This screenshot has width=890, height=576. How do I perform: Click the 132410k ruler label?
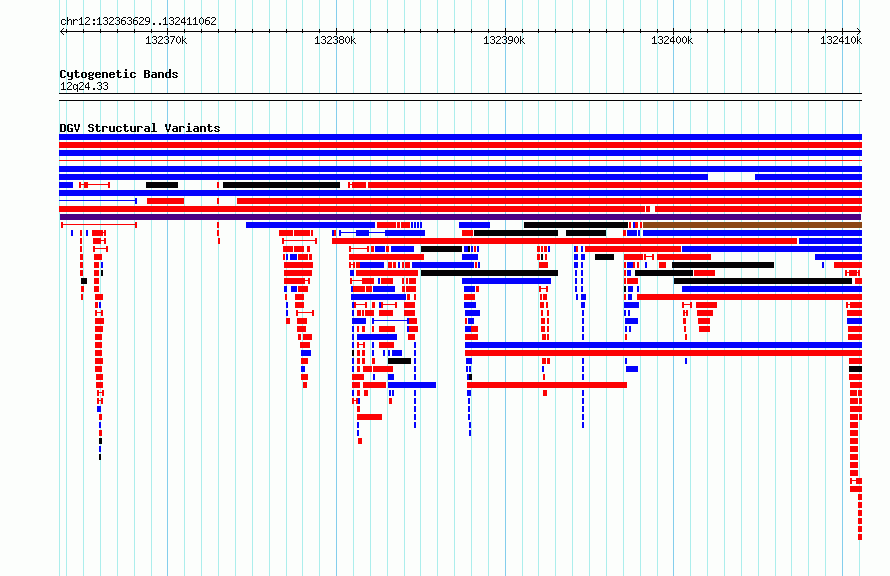(841, 40)
